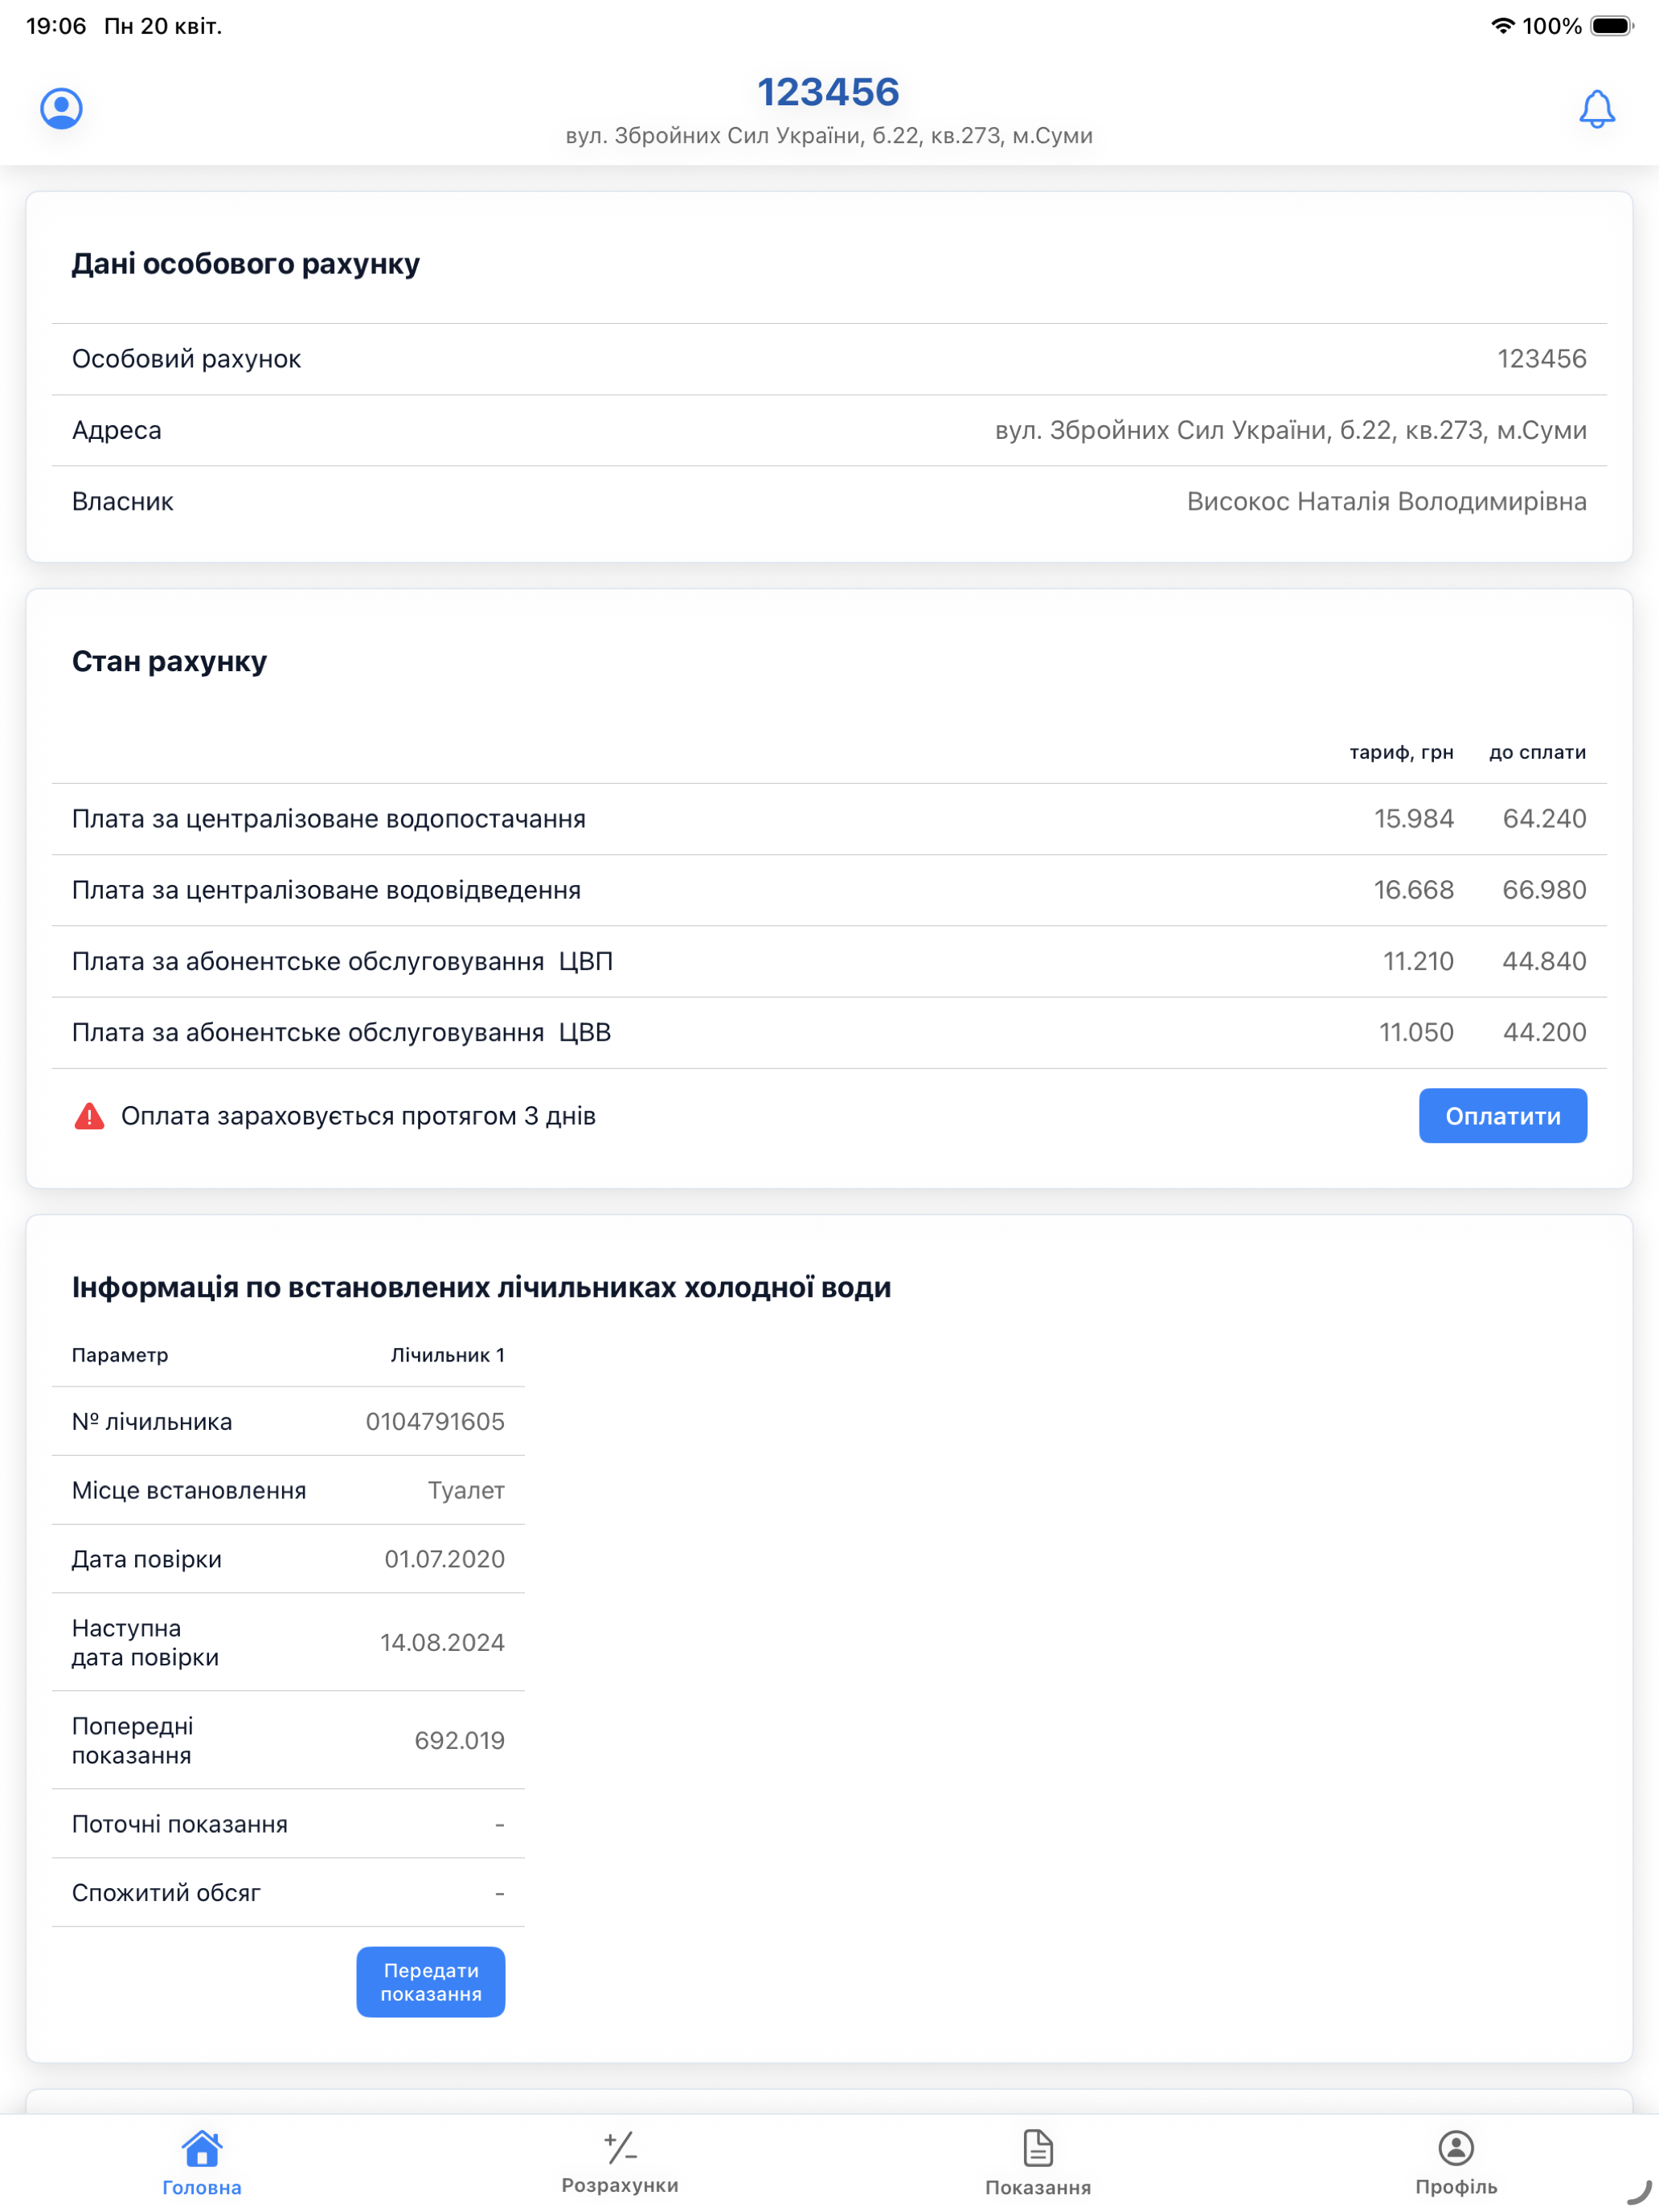The height and width of the screenshot is (2212, 1659).
Task: Select next verification date 14.08.2024
Action: [442, 1643]
